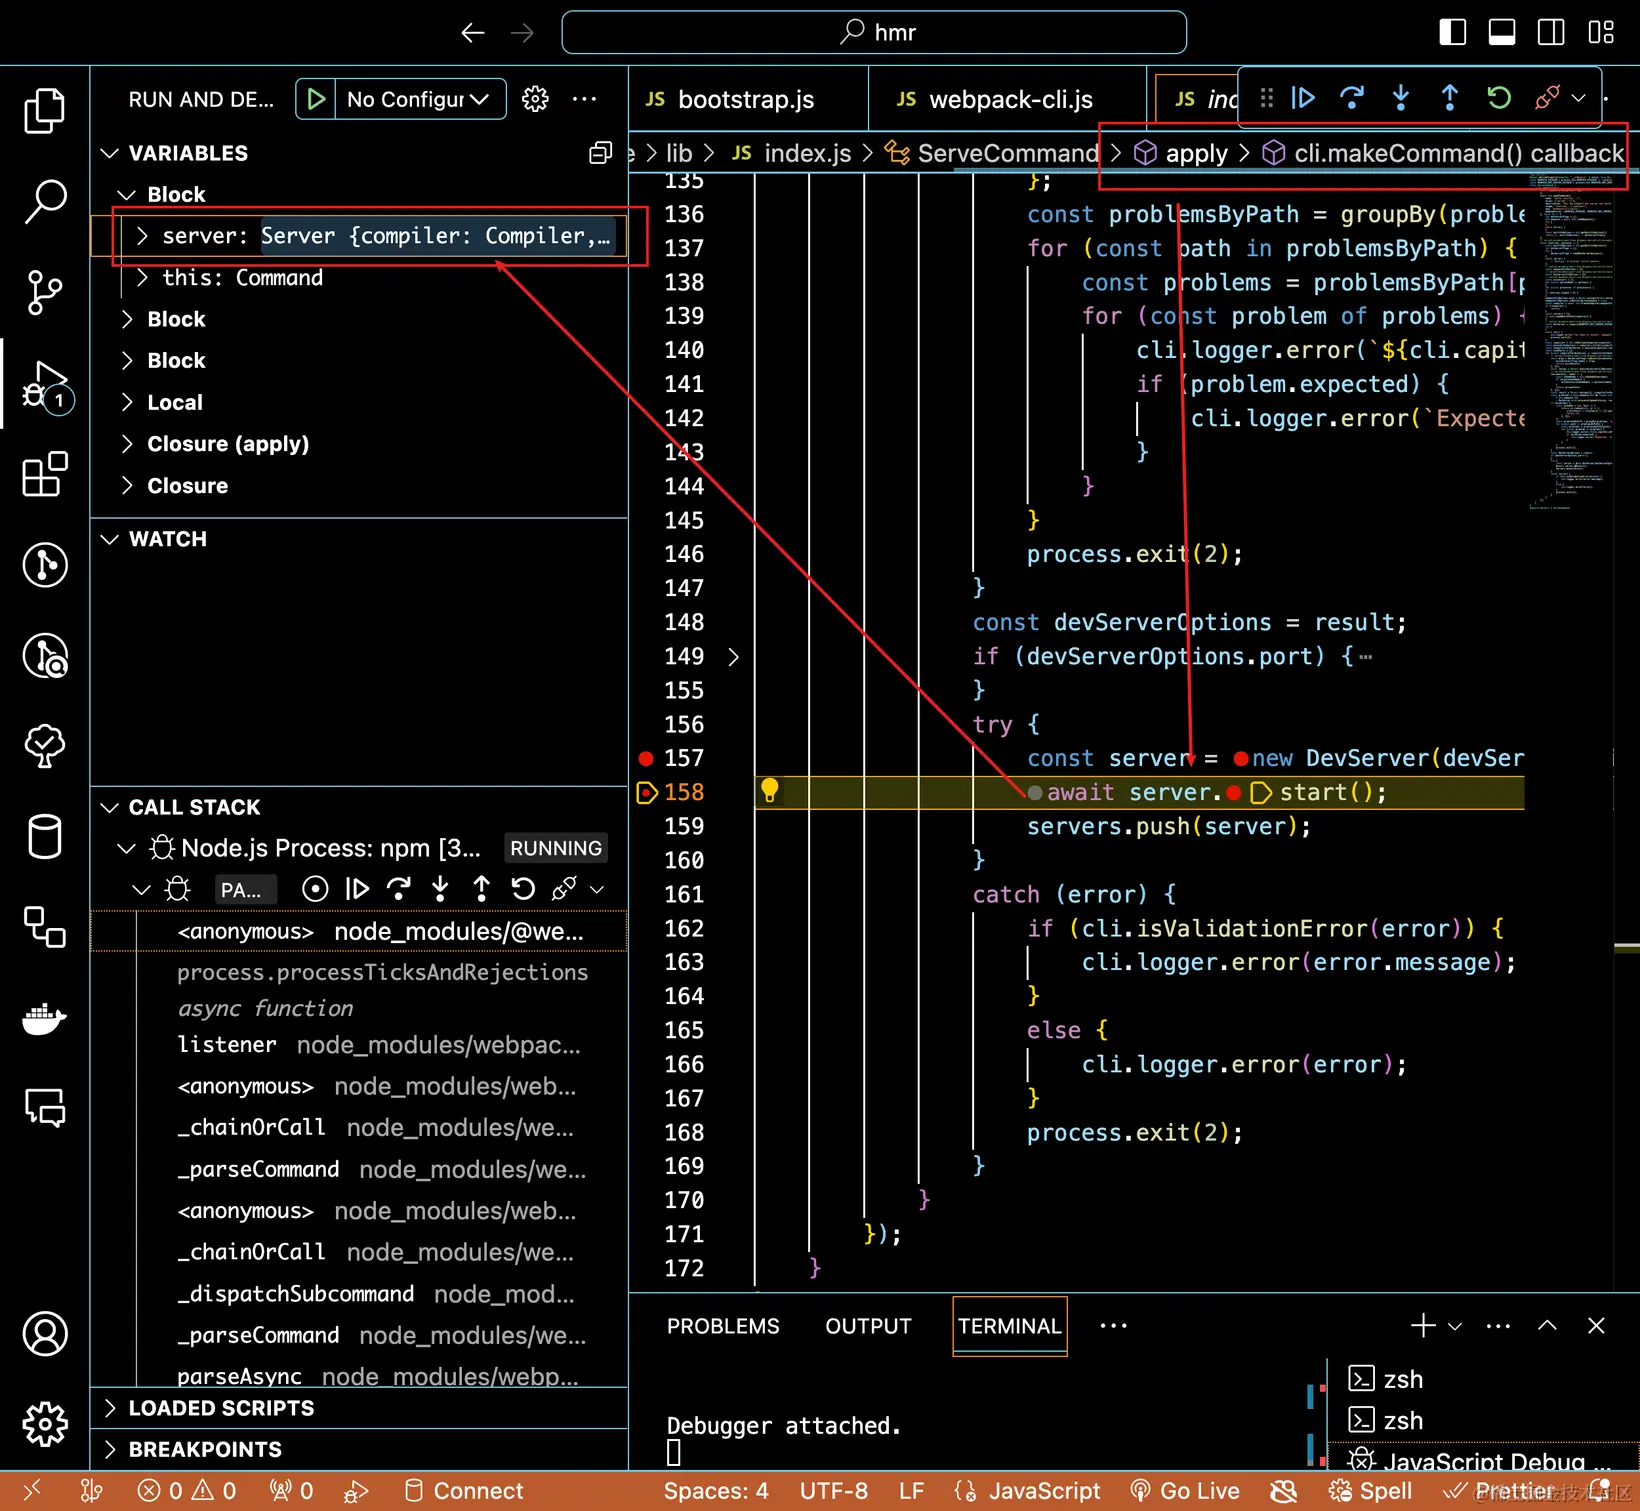Restart session from call stack toolbar
The image size is (1640, 1511).
522,889
